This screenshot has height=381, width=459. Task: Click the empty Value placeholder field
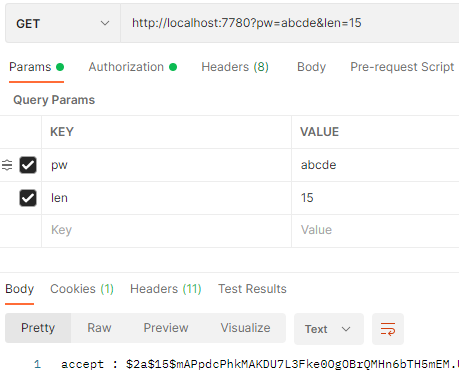click(375, 230)
